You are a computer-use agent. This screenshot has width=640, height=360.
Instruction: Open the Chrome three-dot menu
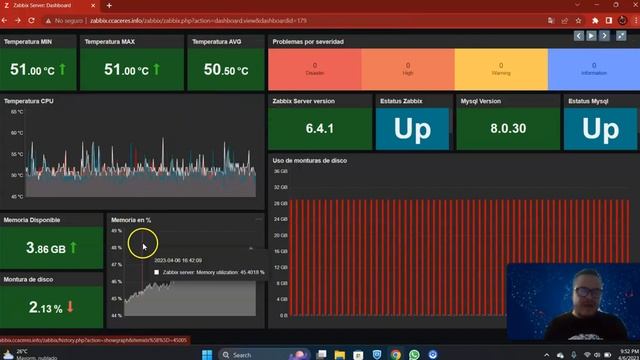[636, 20]
